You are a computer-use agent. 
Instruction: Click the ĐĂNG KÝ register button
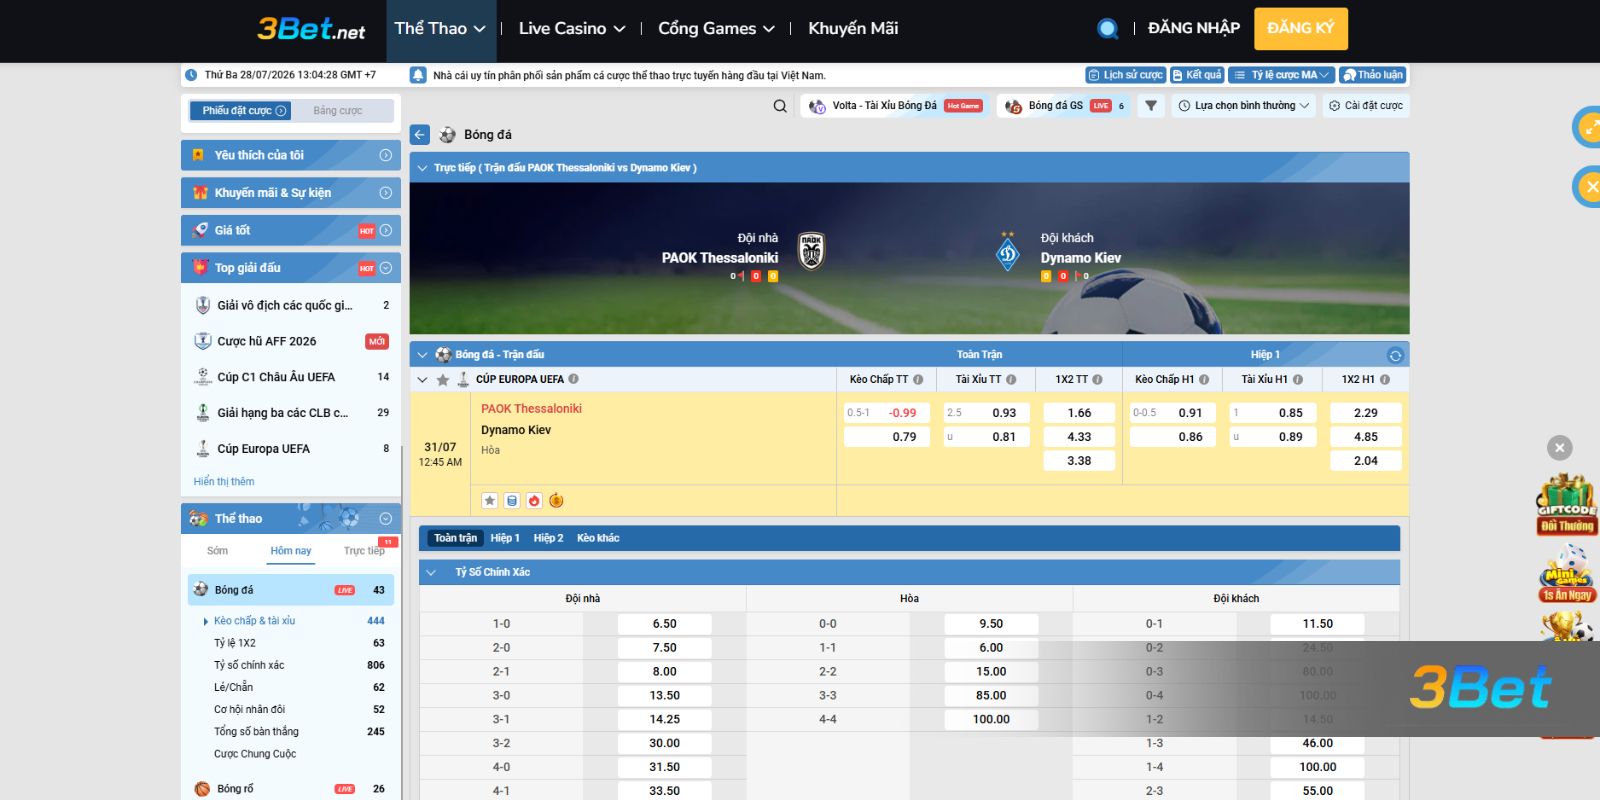pyautogui.click(x=1301, y=28)
